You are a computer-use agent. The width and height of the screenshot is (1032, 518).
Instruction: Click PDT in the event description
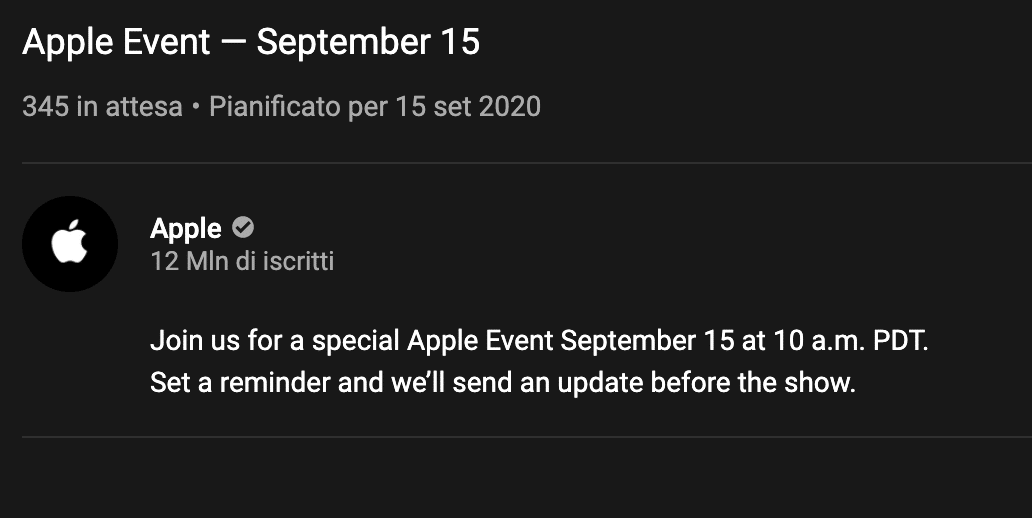coord(900,341)
